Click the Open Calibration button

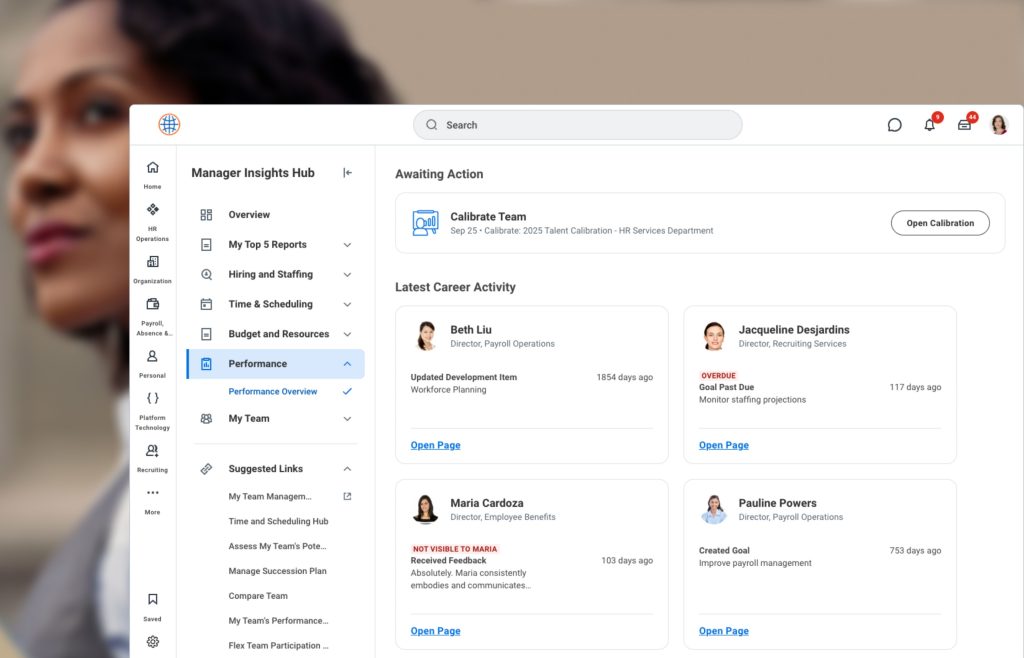[x=939, y=223]
